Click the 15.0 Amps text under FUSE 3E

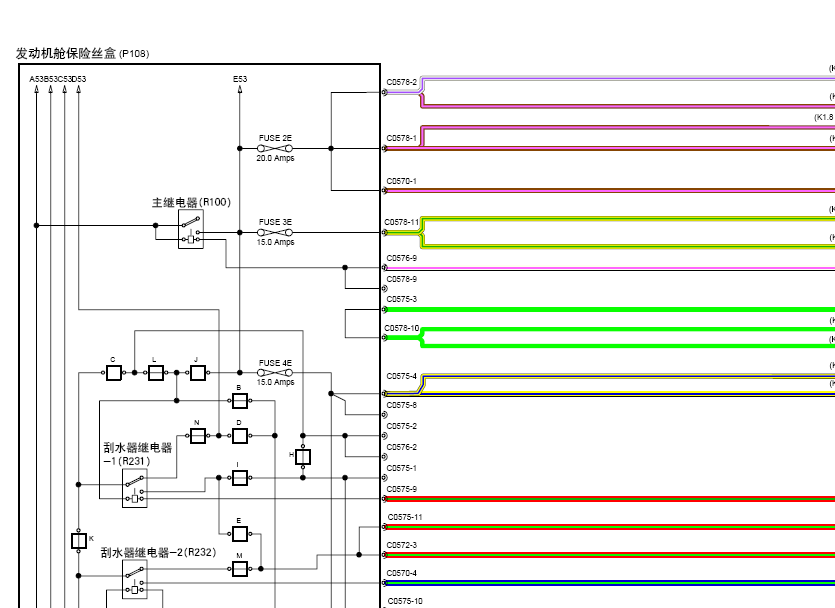tap(275, 242)
